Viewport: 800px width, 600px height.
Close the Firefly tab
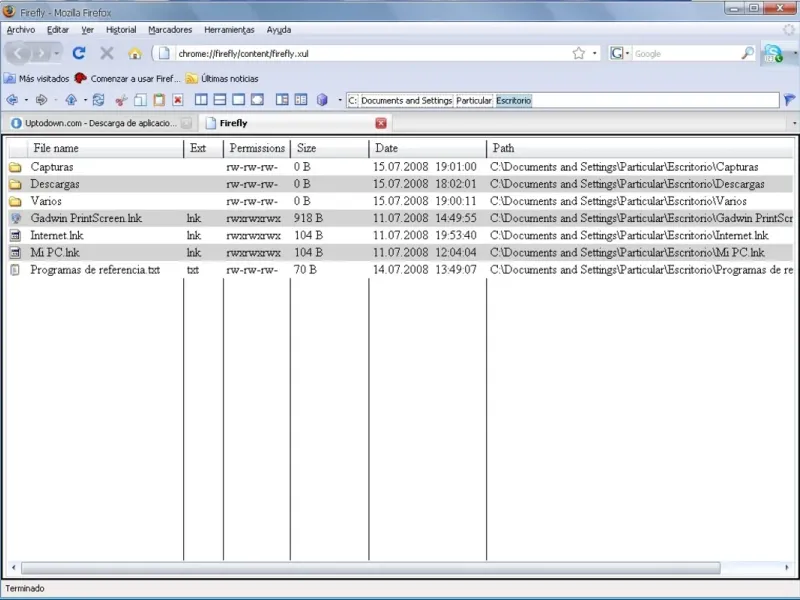pyautogui.click(x=381, y=123)
